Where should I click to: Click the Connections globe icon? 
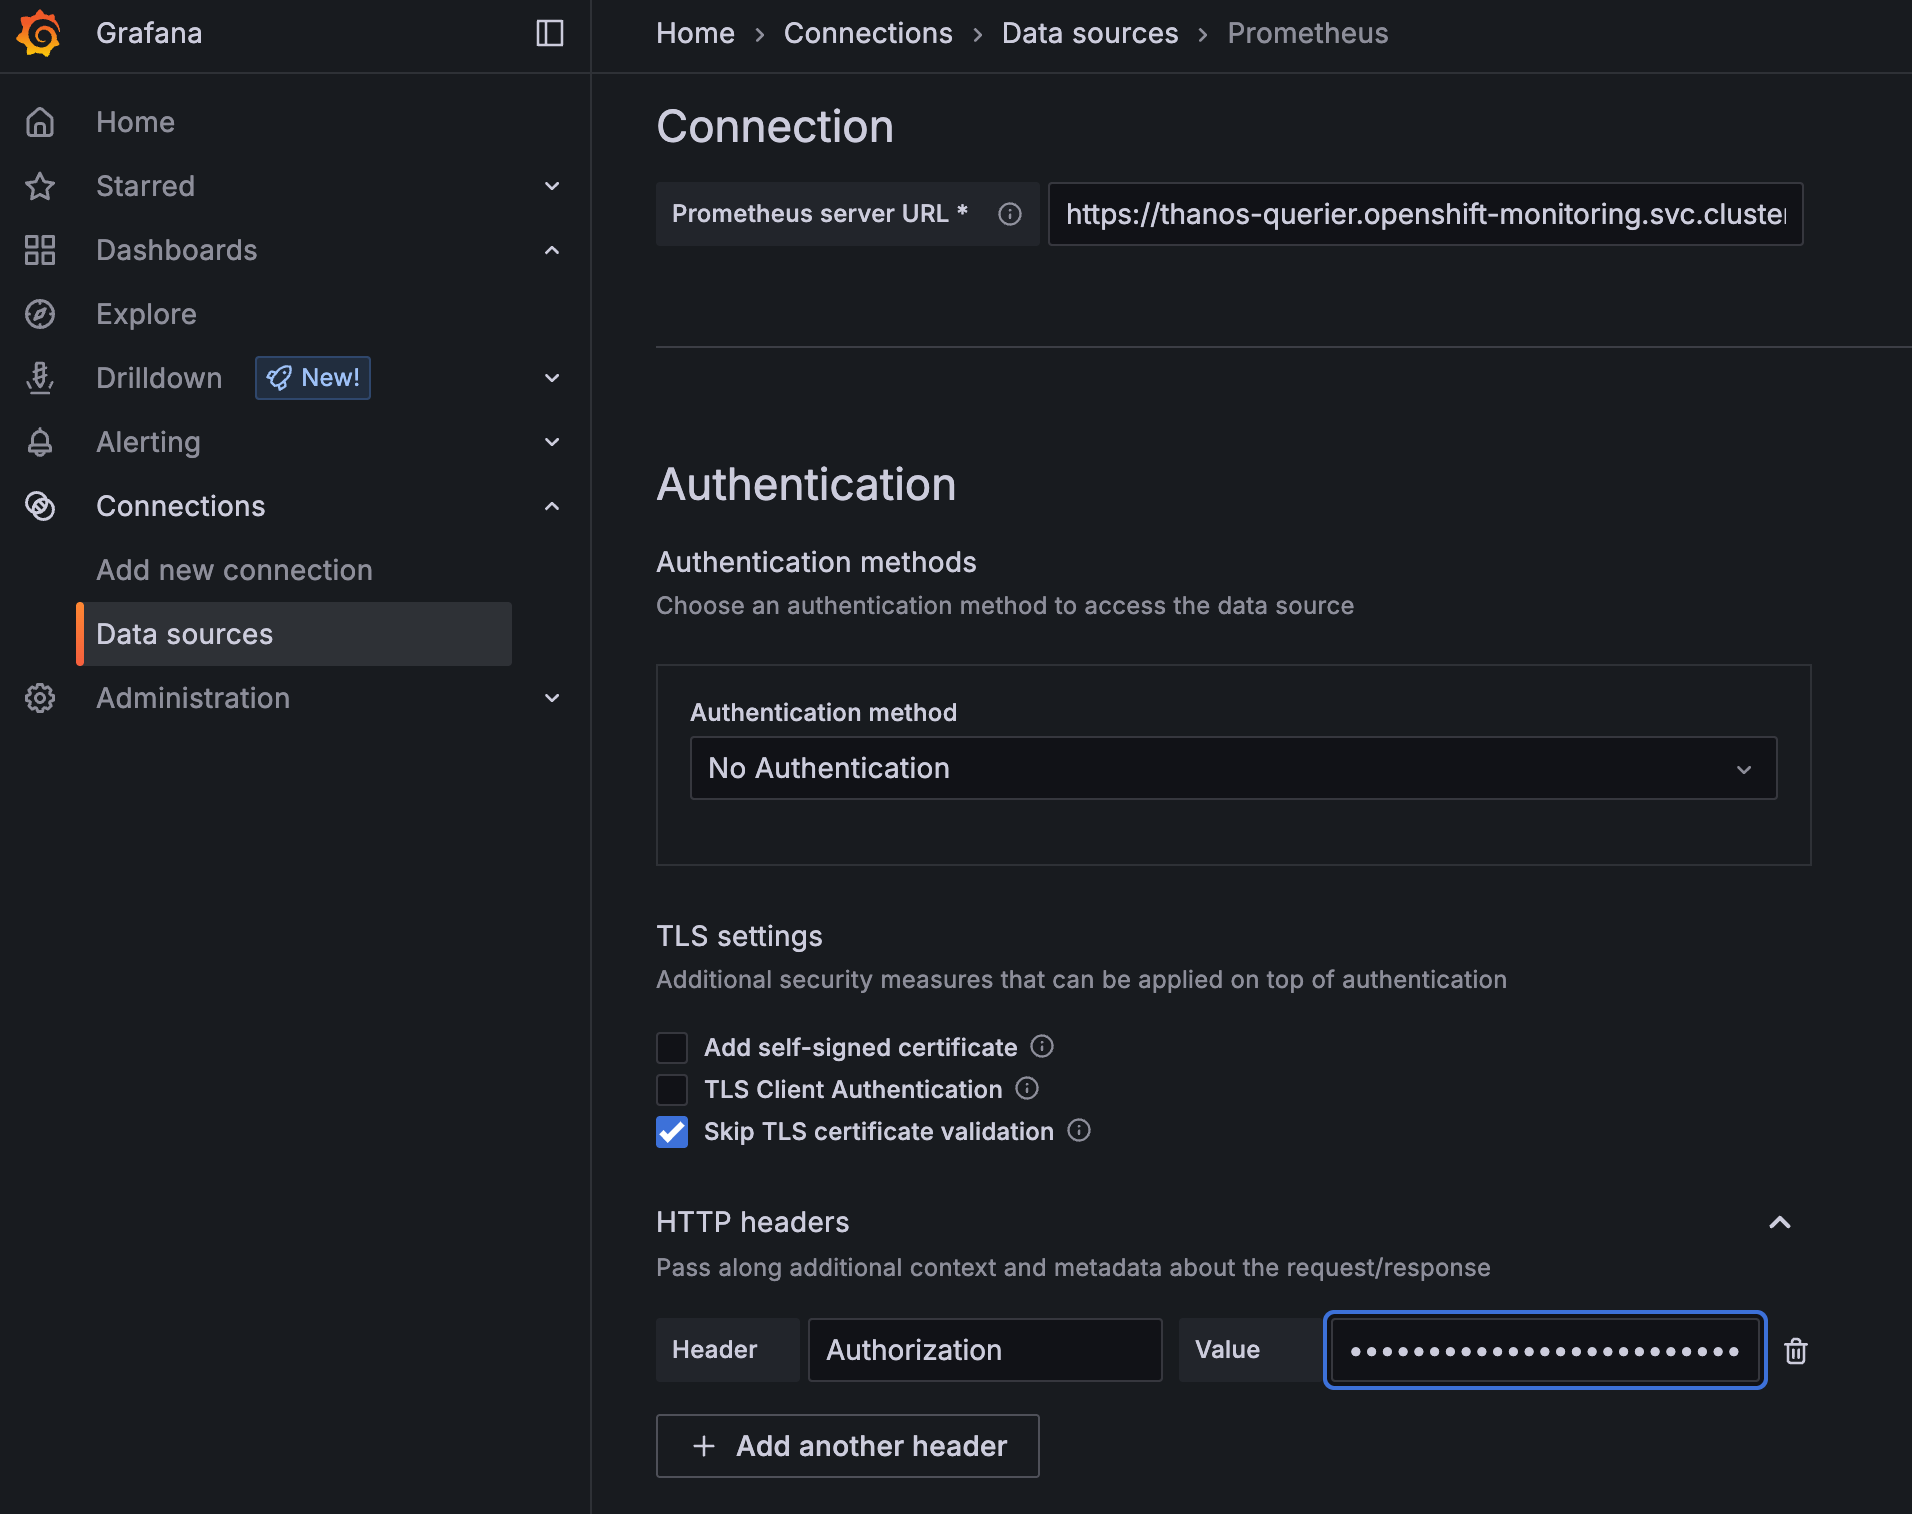(40, 506)
